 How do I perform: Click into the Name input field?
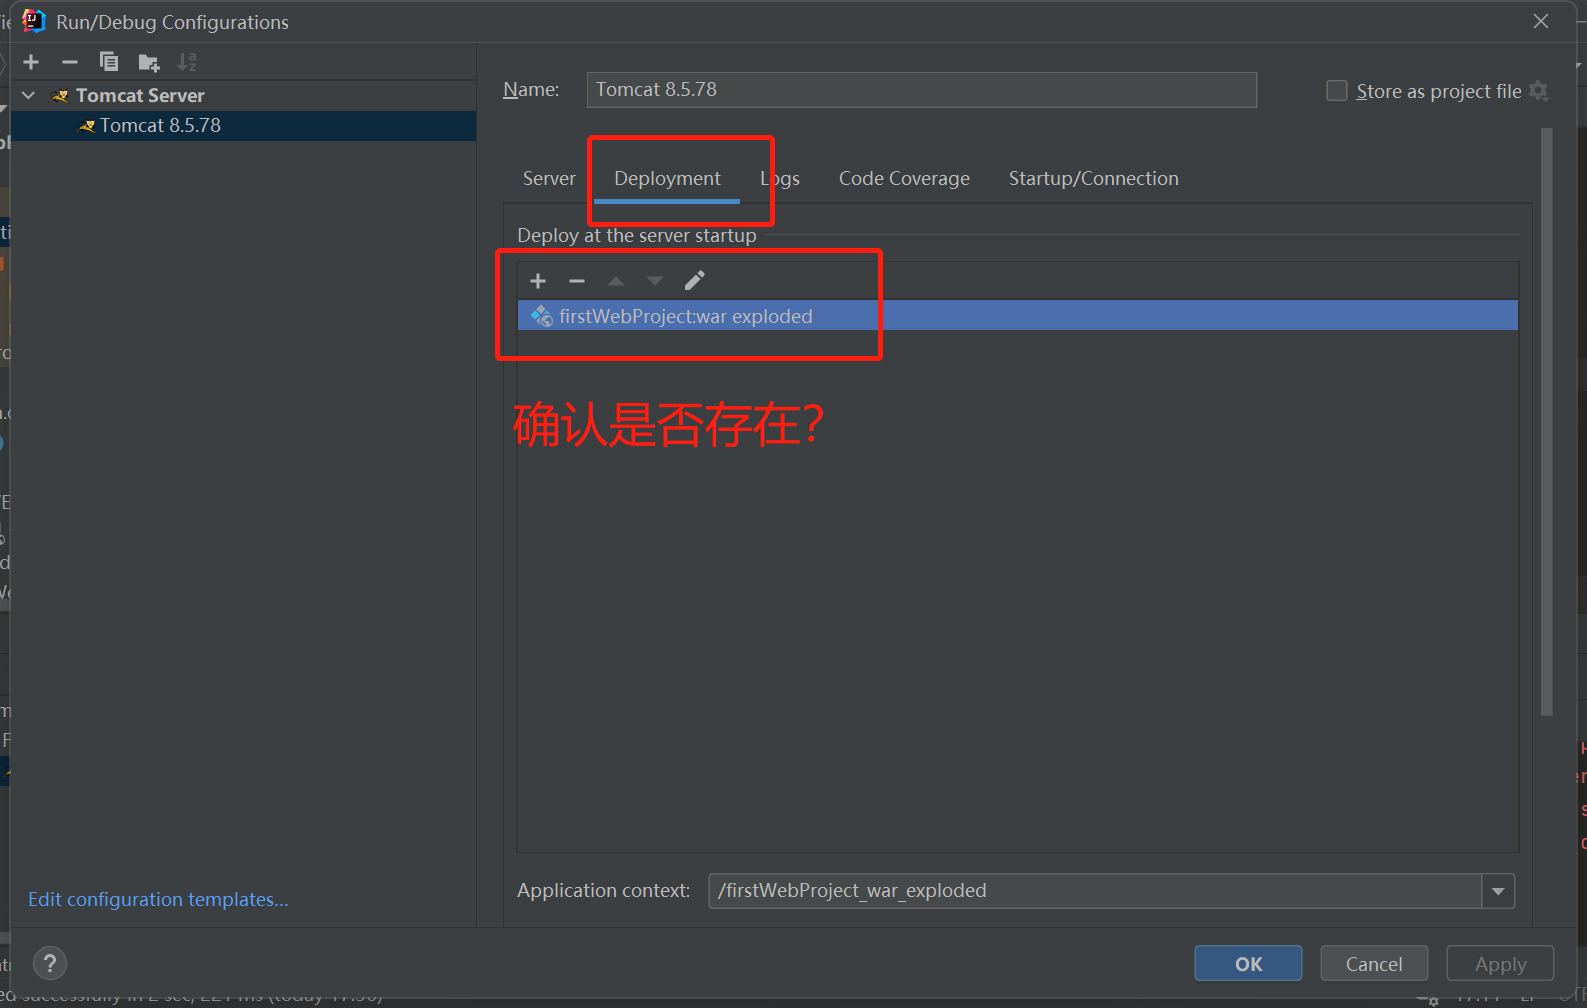click(x=921, y=90)
